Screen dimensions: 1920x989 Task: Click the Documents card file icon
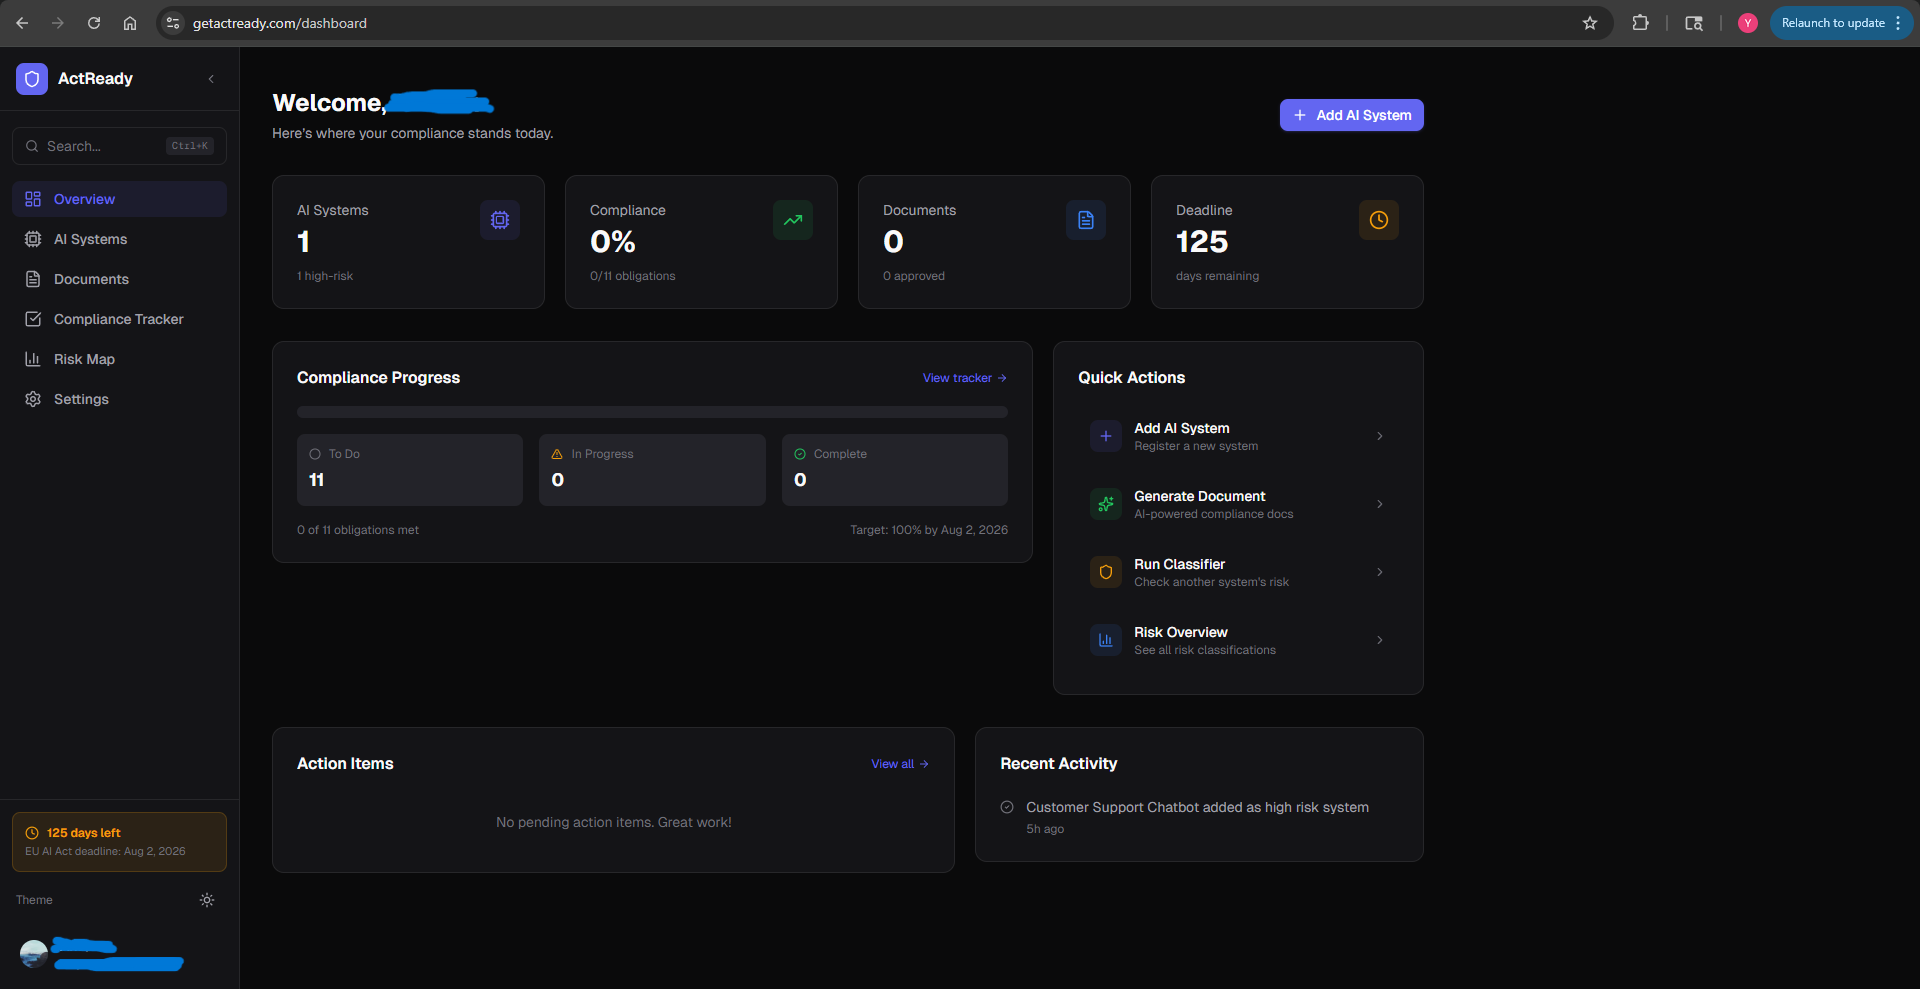click(1086, 220)
